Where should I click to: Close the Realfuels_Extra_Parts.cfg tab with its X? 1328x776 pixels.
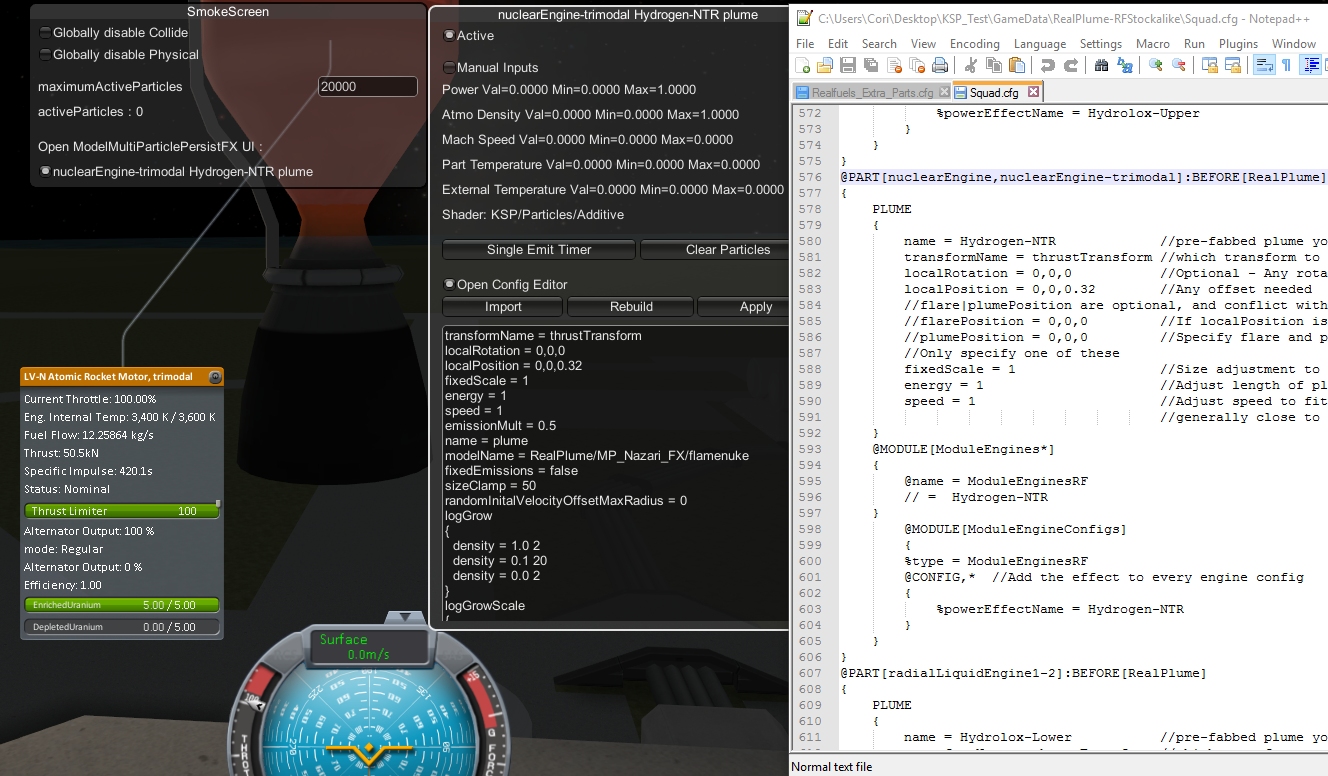point(942,92)
